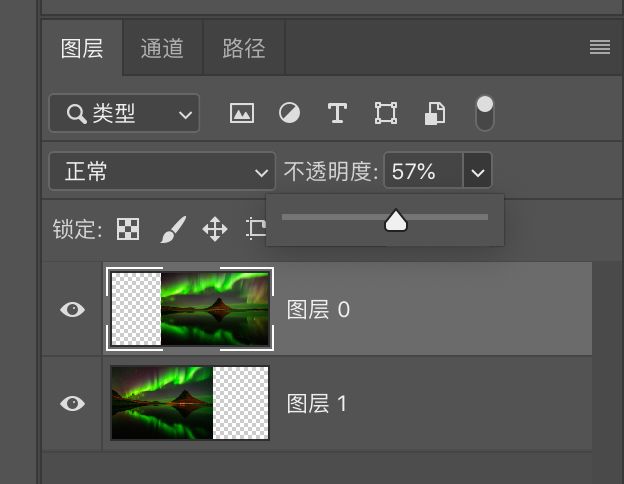Viewport: 624px width, 484px height.
Task: Filter by type layers T icon
Action: pyautogui.click(x=337, y=113)
